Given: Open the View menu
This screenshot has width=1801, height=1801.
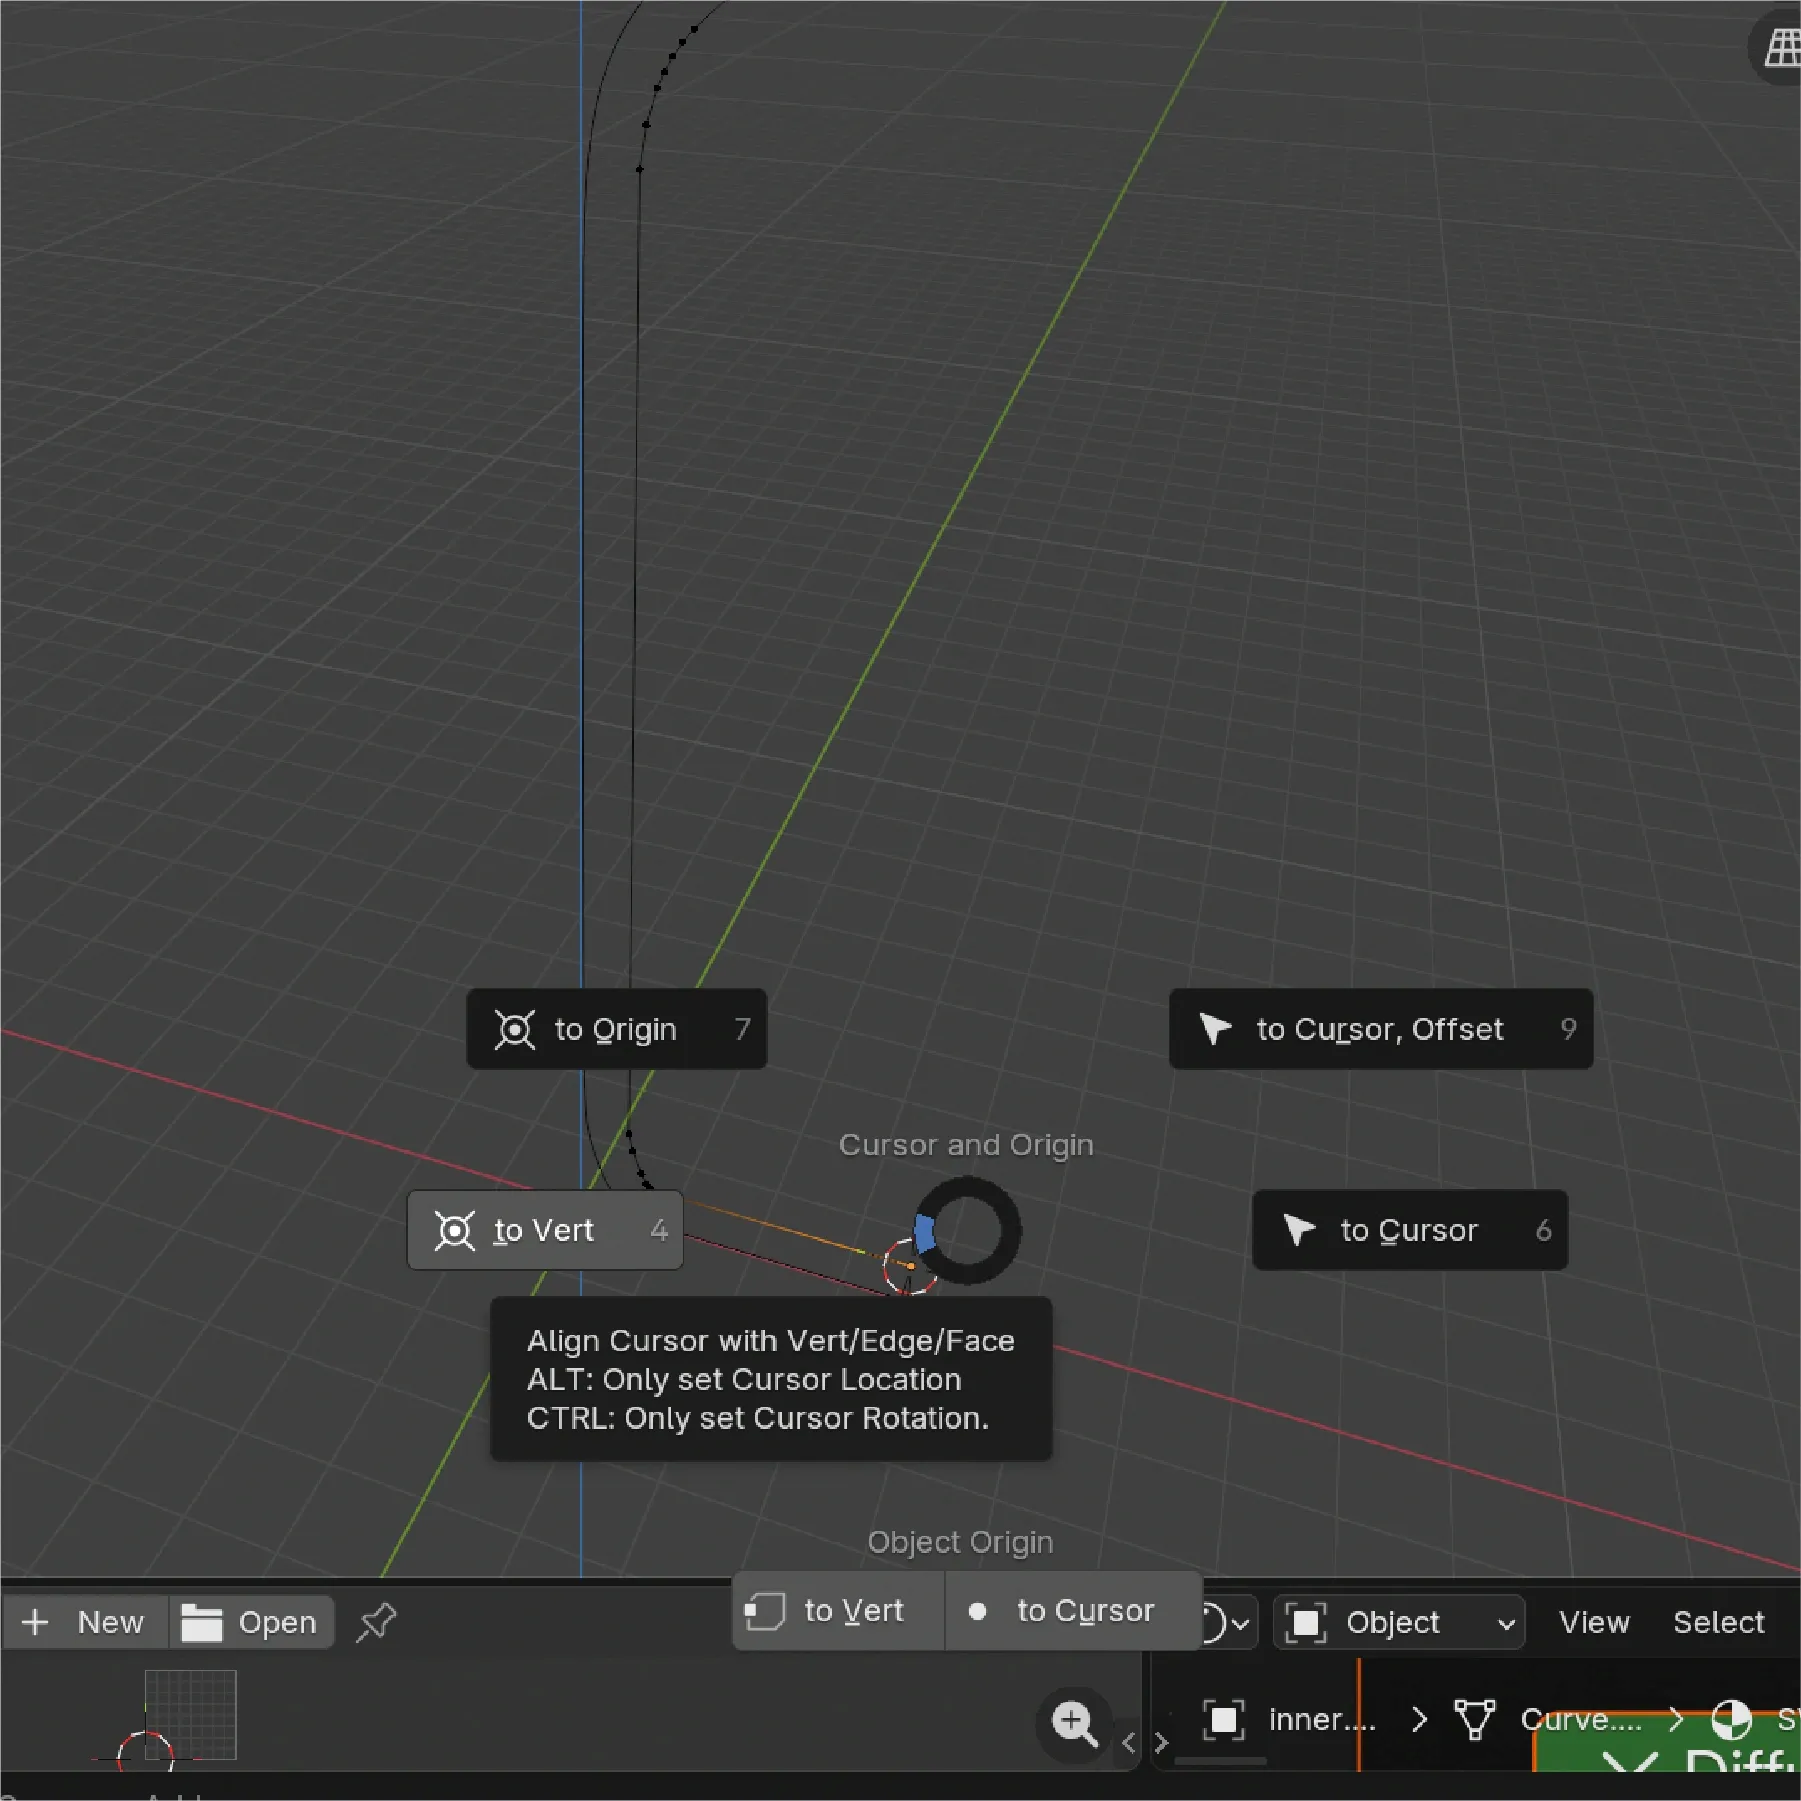Looking at the screenshot, I should [1594, 1622].
